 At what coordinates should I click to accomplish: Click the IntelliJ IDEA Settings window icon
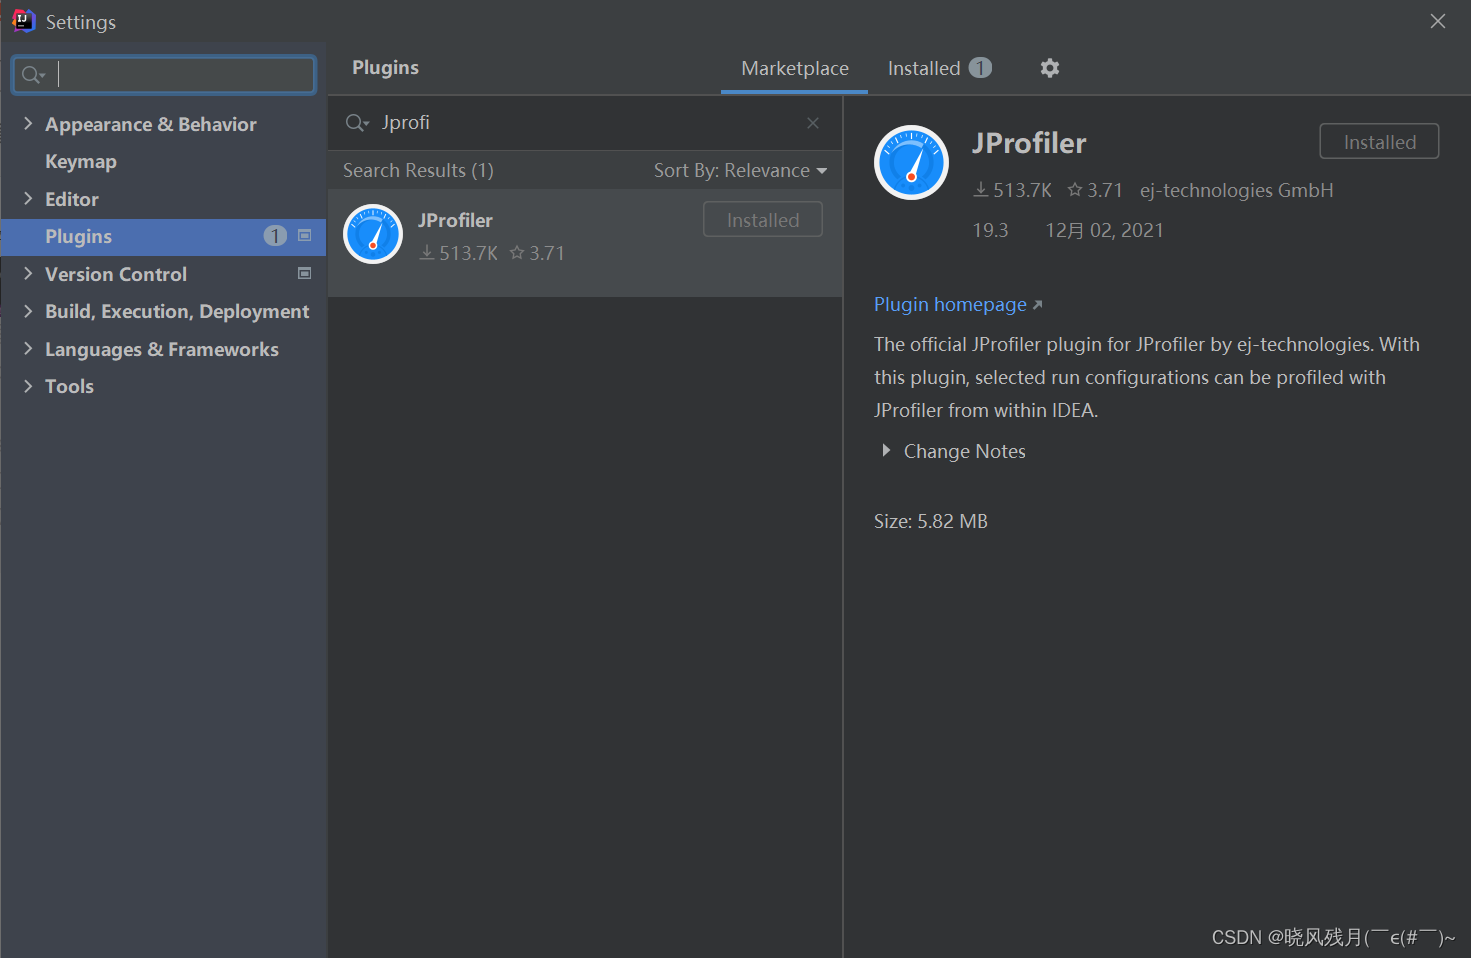[x=23, y=21]
